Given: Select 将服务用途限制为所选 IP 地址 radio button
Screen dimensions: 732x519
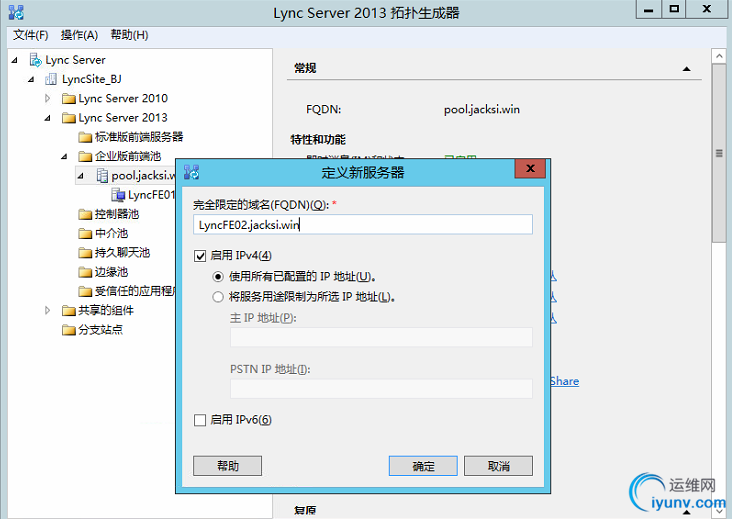Looking at the screenshot, I should click(x=218, y=297).
